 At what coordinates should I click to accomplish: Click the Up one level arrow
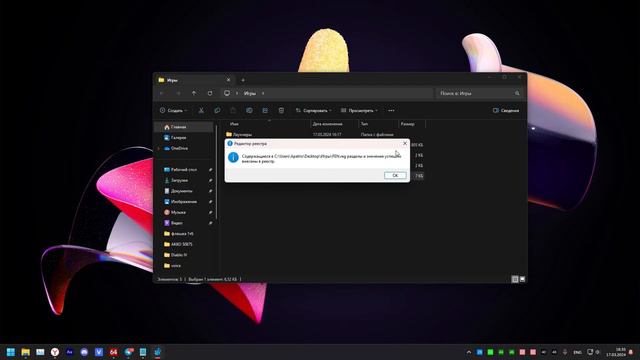pyautogui.click(x=194, y=93)
